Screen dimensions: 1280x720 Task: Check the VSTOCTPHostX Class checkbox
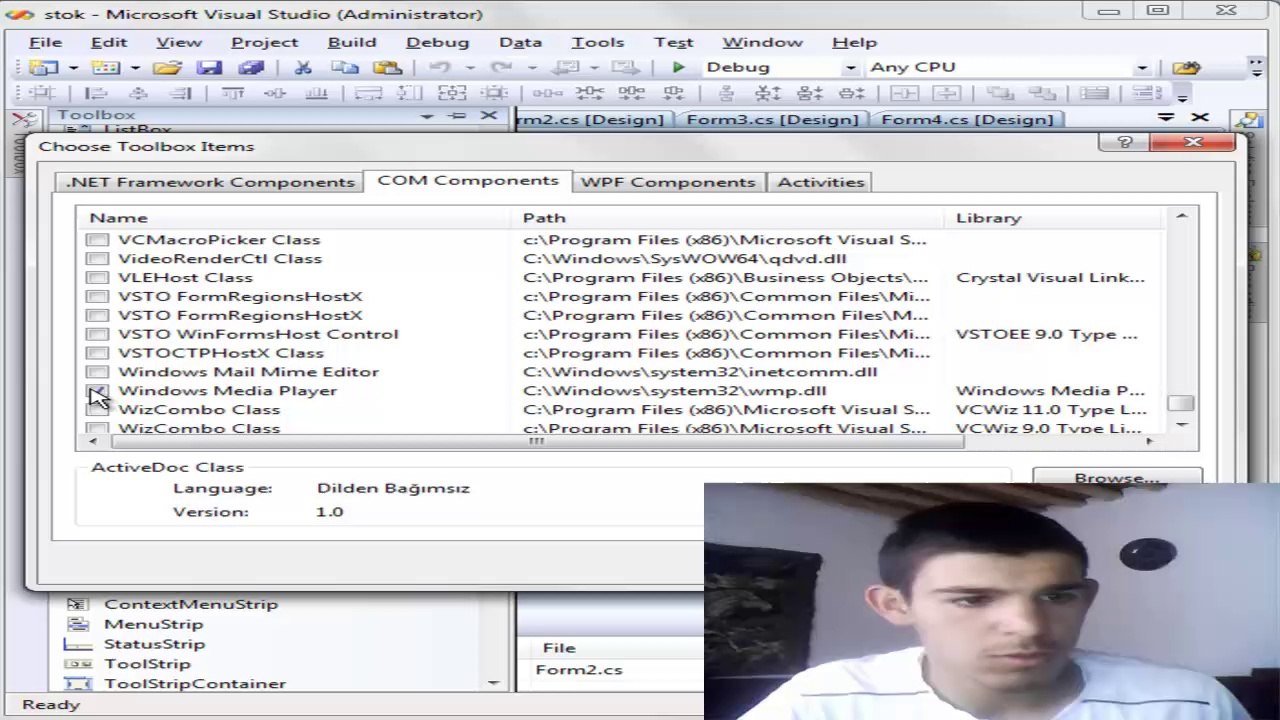pyautogui.click(x=97, y=354)
